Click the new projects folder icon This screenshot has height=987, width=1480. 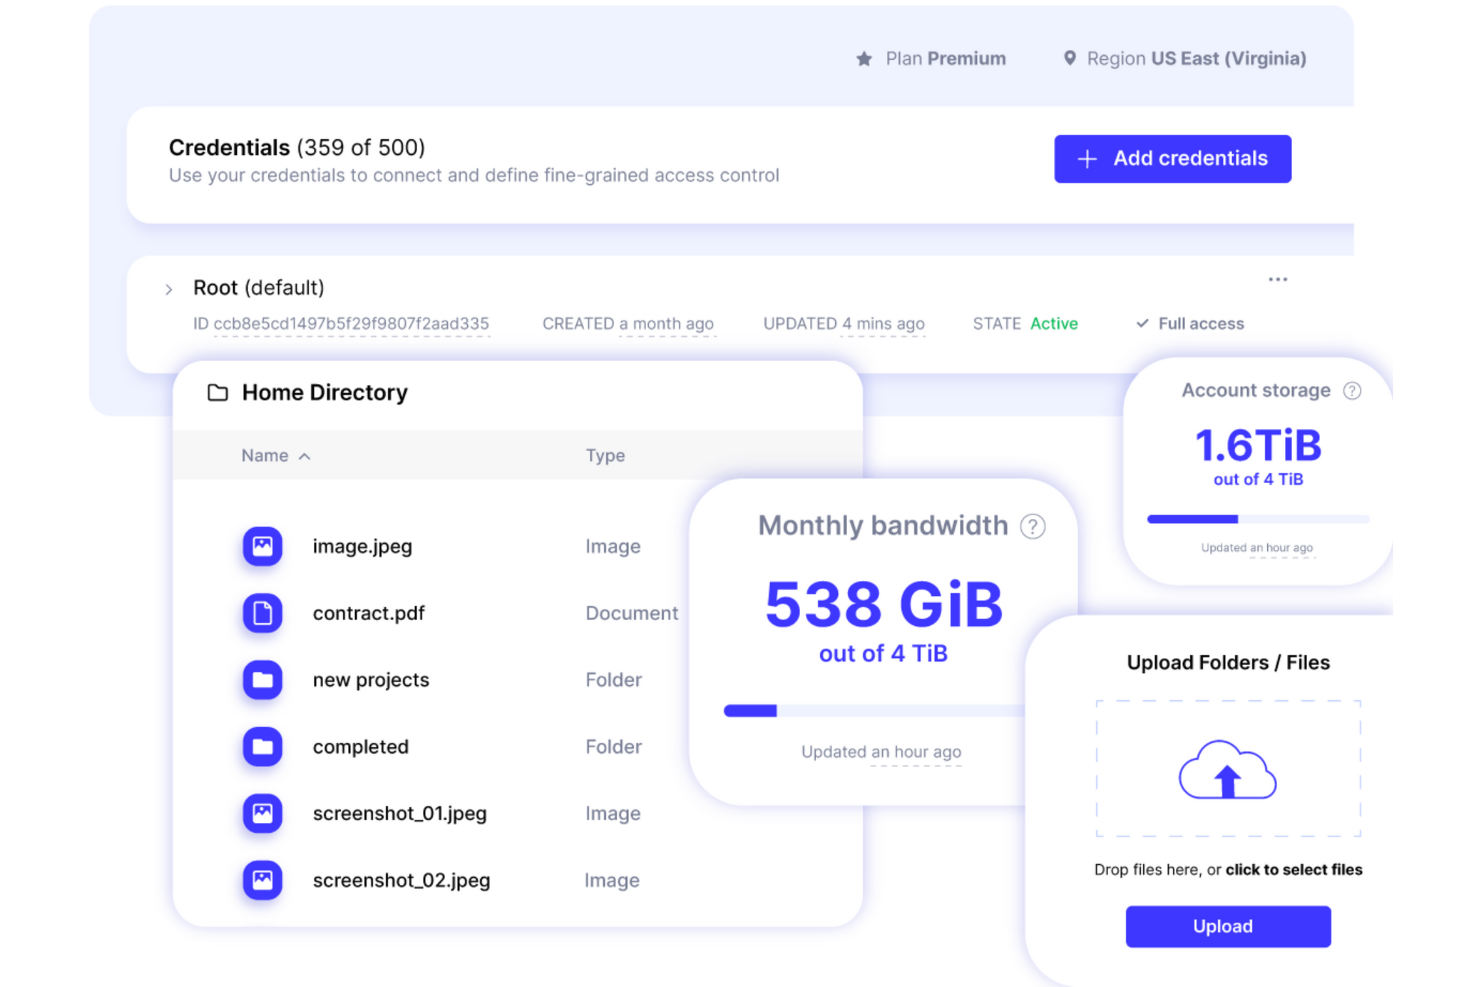tap(262, 680)
